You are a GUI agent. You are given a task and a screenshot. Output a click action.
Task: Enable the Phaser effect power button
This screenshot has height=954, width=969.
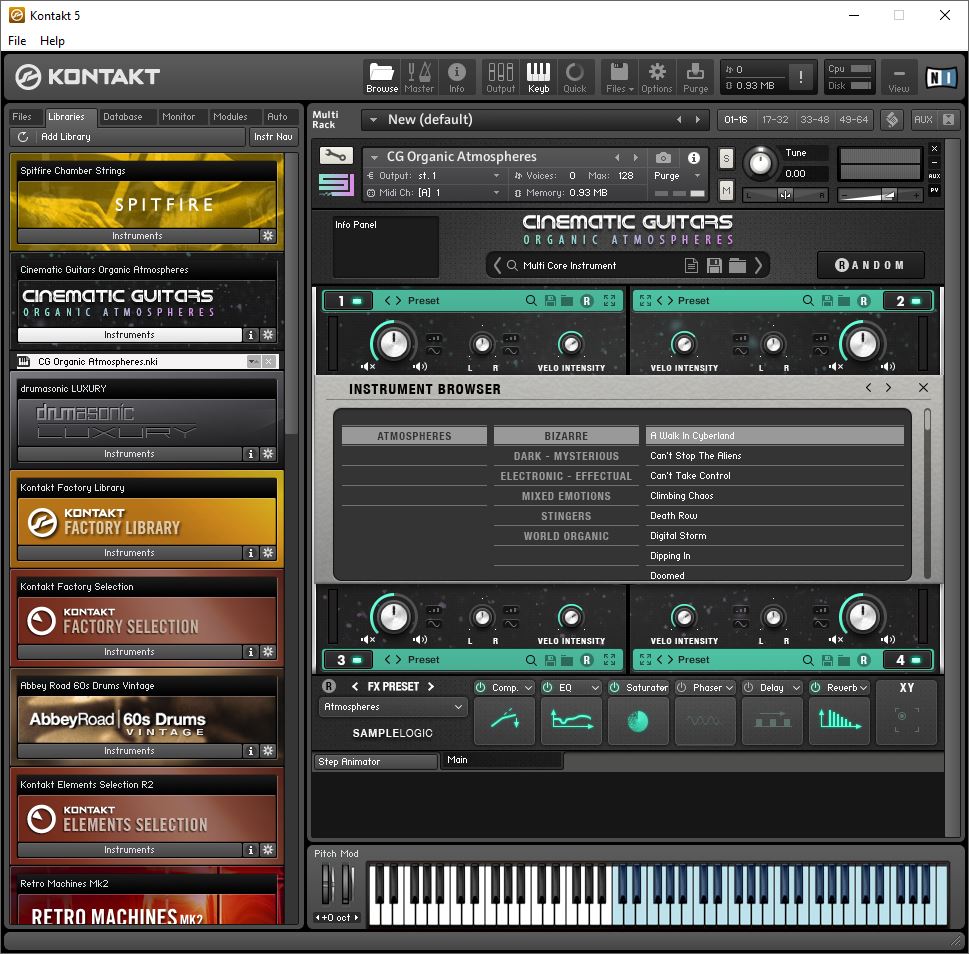click(x=682, y=687)
